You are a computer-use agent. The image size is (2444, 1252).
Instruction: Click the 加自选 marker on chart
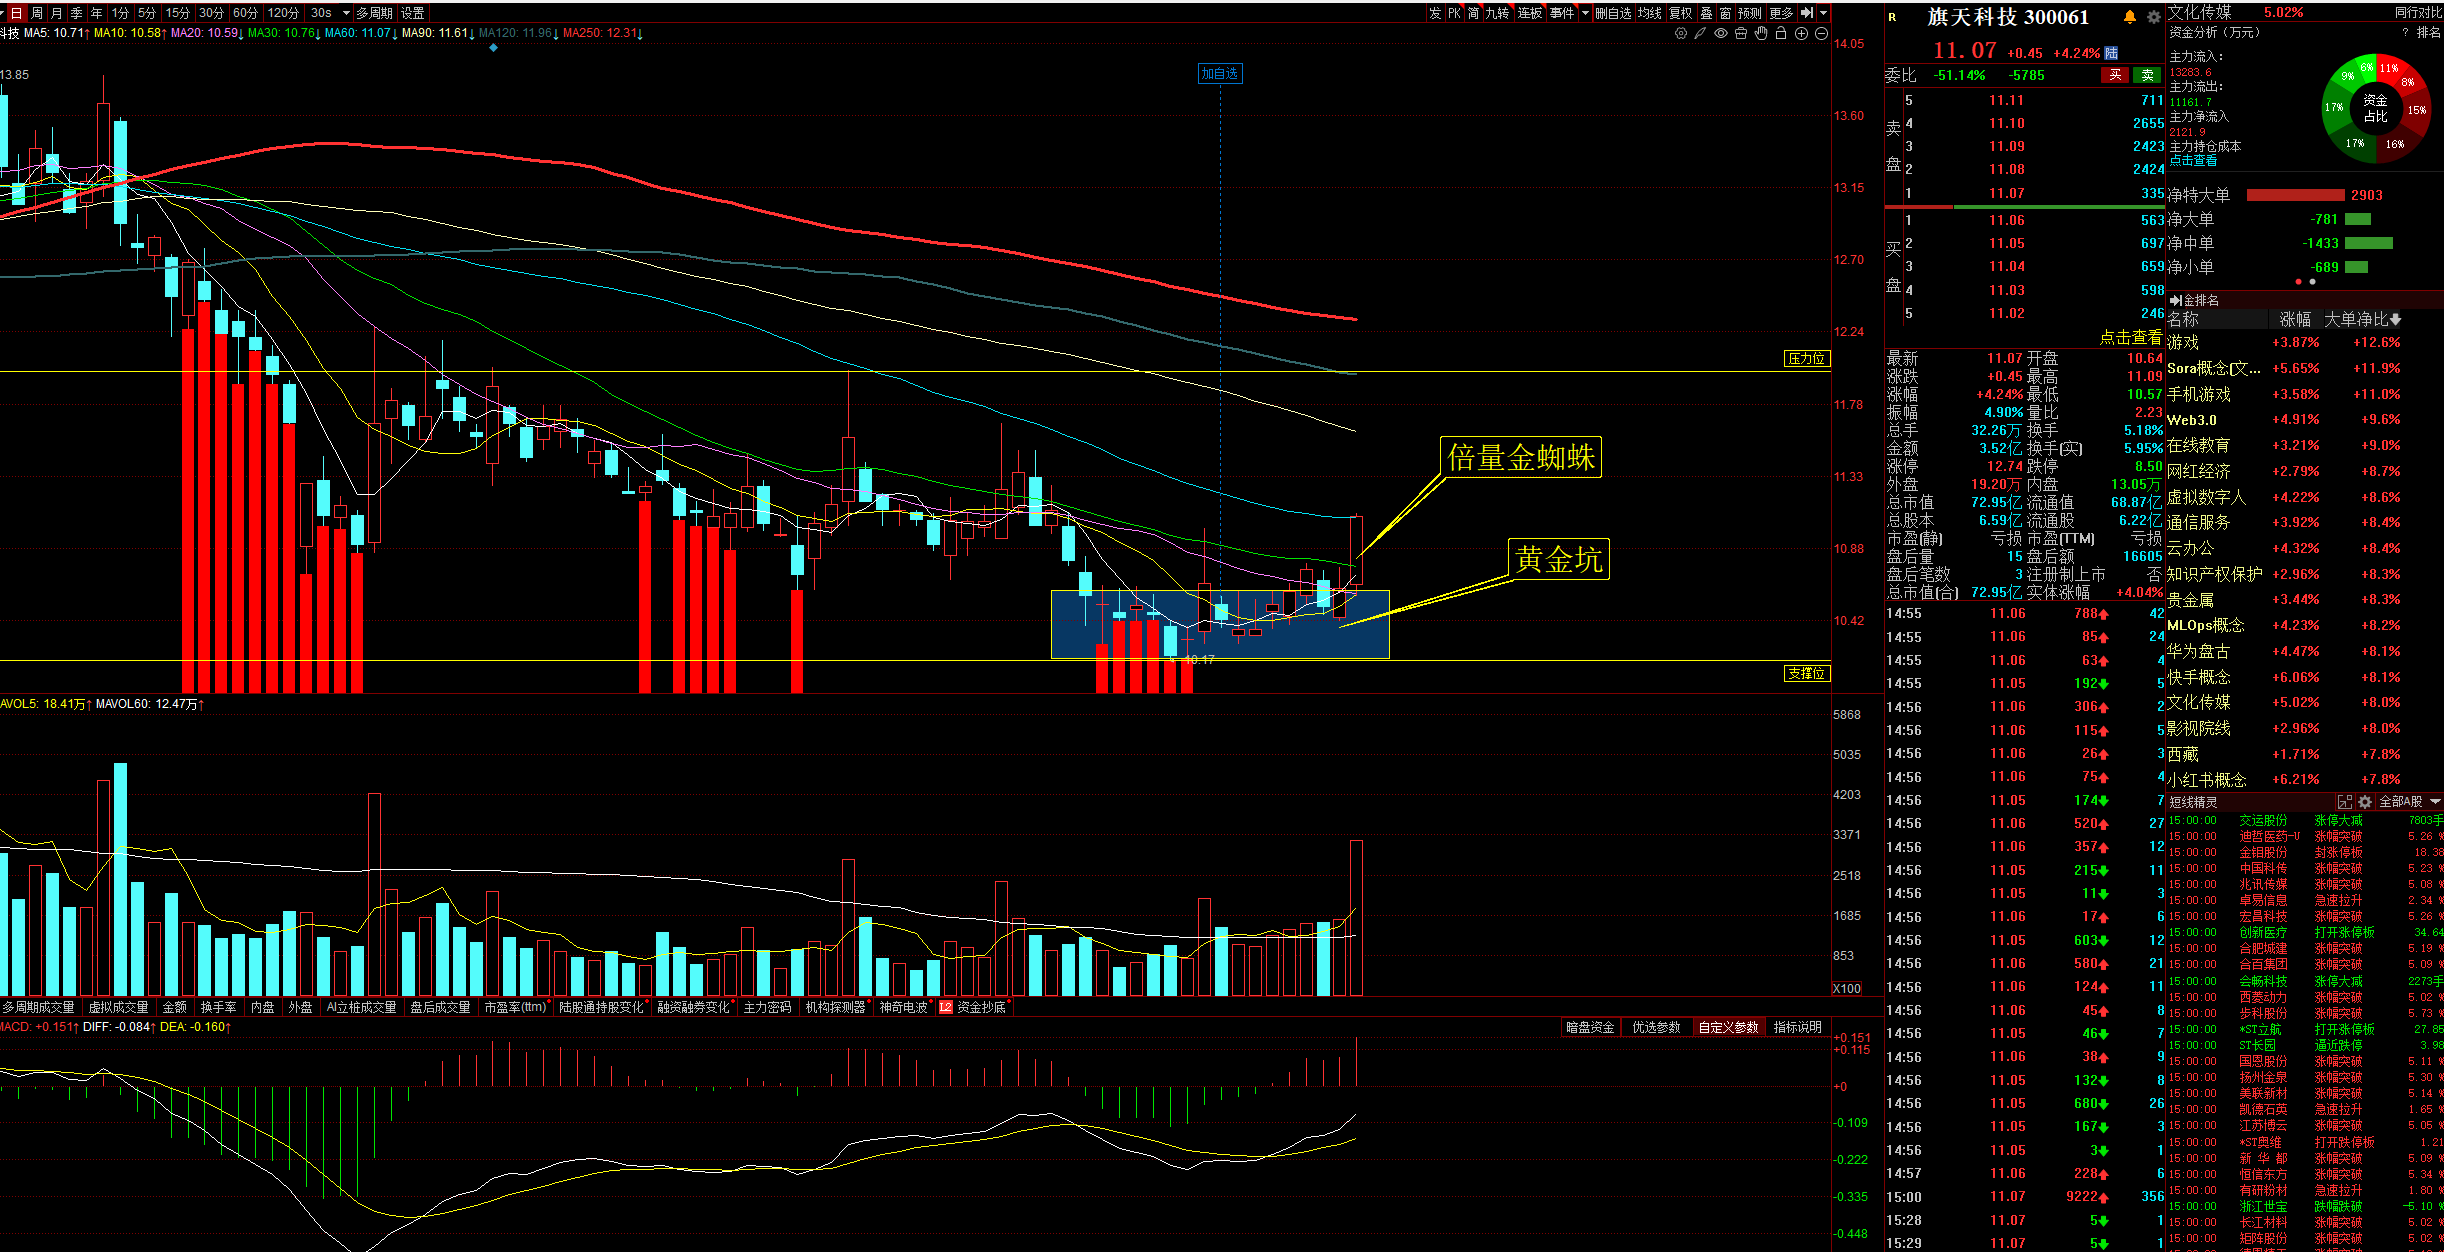click(1220, 74)
